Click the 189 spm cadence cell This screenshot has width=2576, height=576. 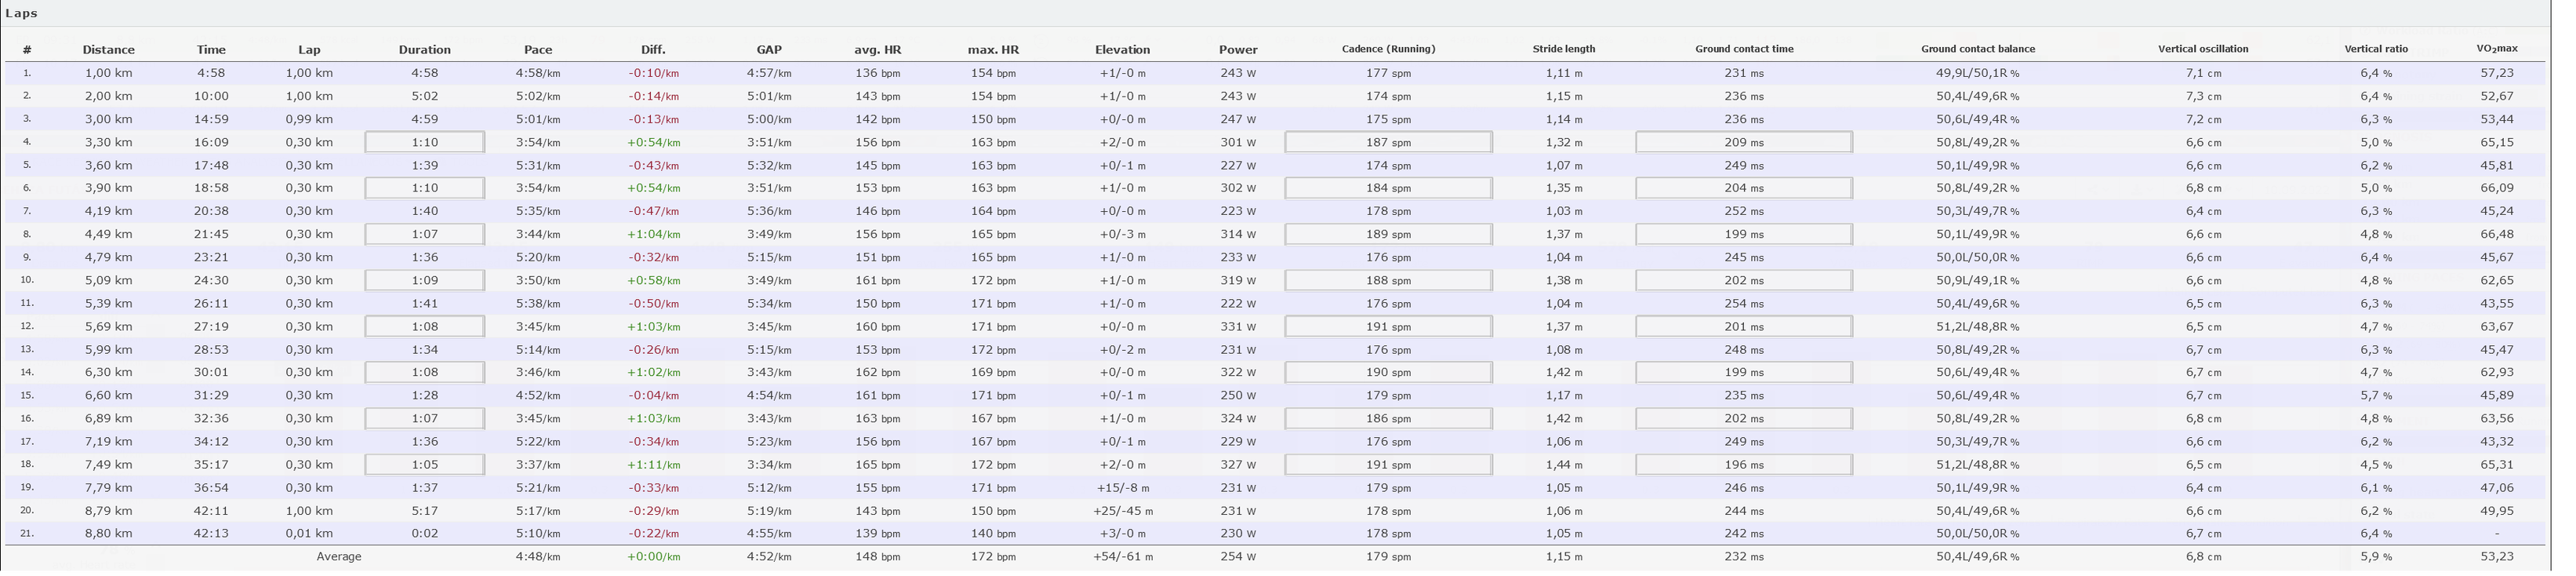coord(1388,234)
